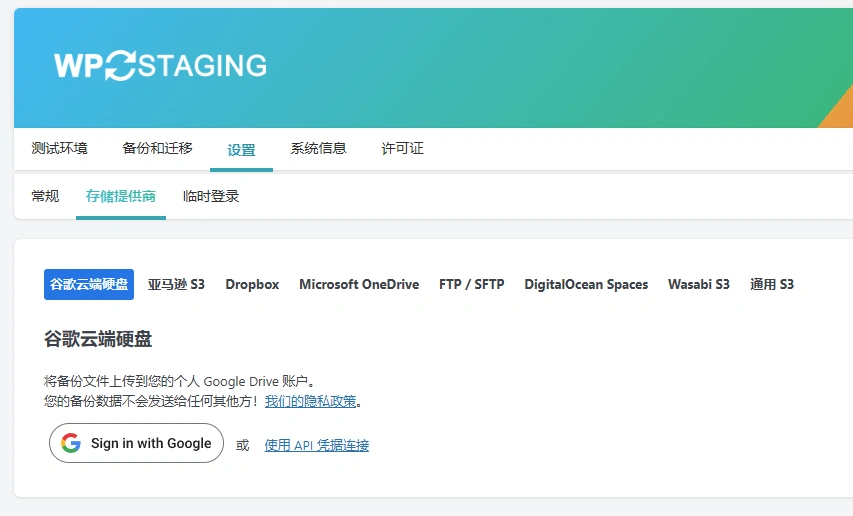This screenshot has height=516, width=853.
Task: Choose the FTP / SFTP provider
Action: pyautogui.click(x=472, y=284)
